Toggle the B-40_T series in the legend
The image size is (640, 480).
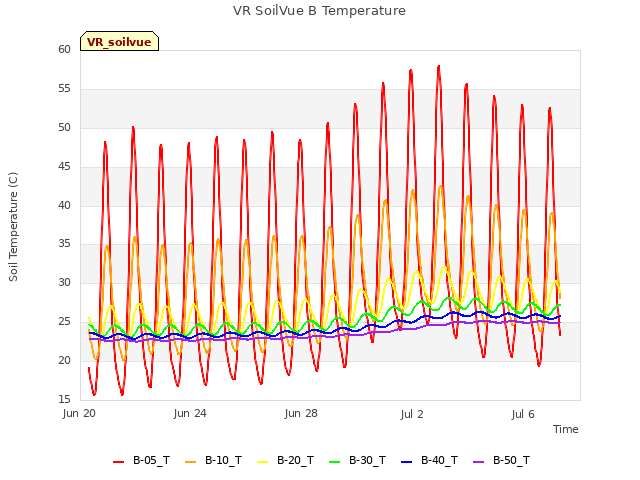429,461
